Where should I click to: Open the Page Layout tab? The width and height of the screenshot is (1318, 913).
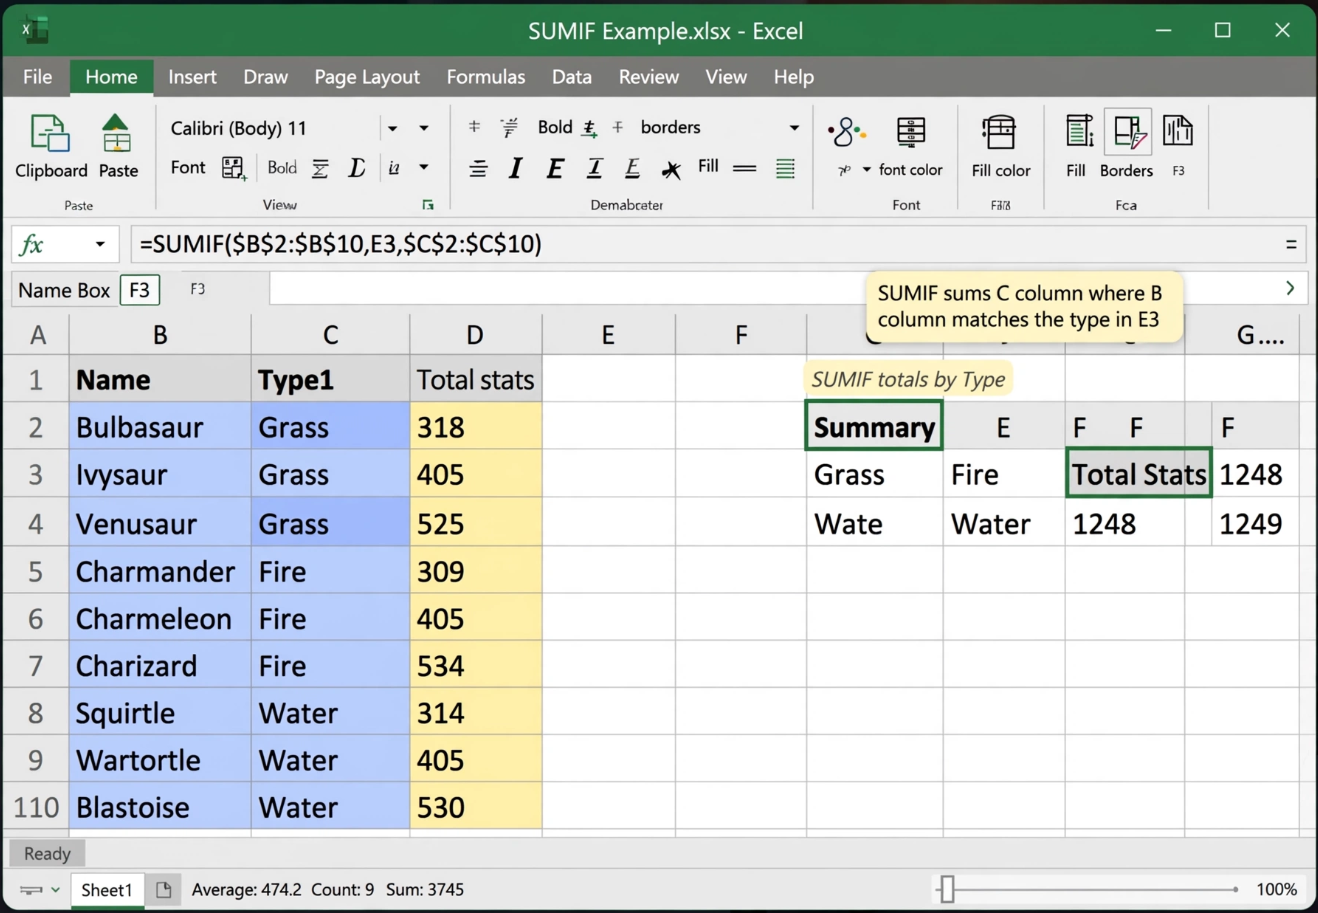coord(367,77)
